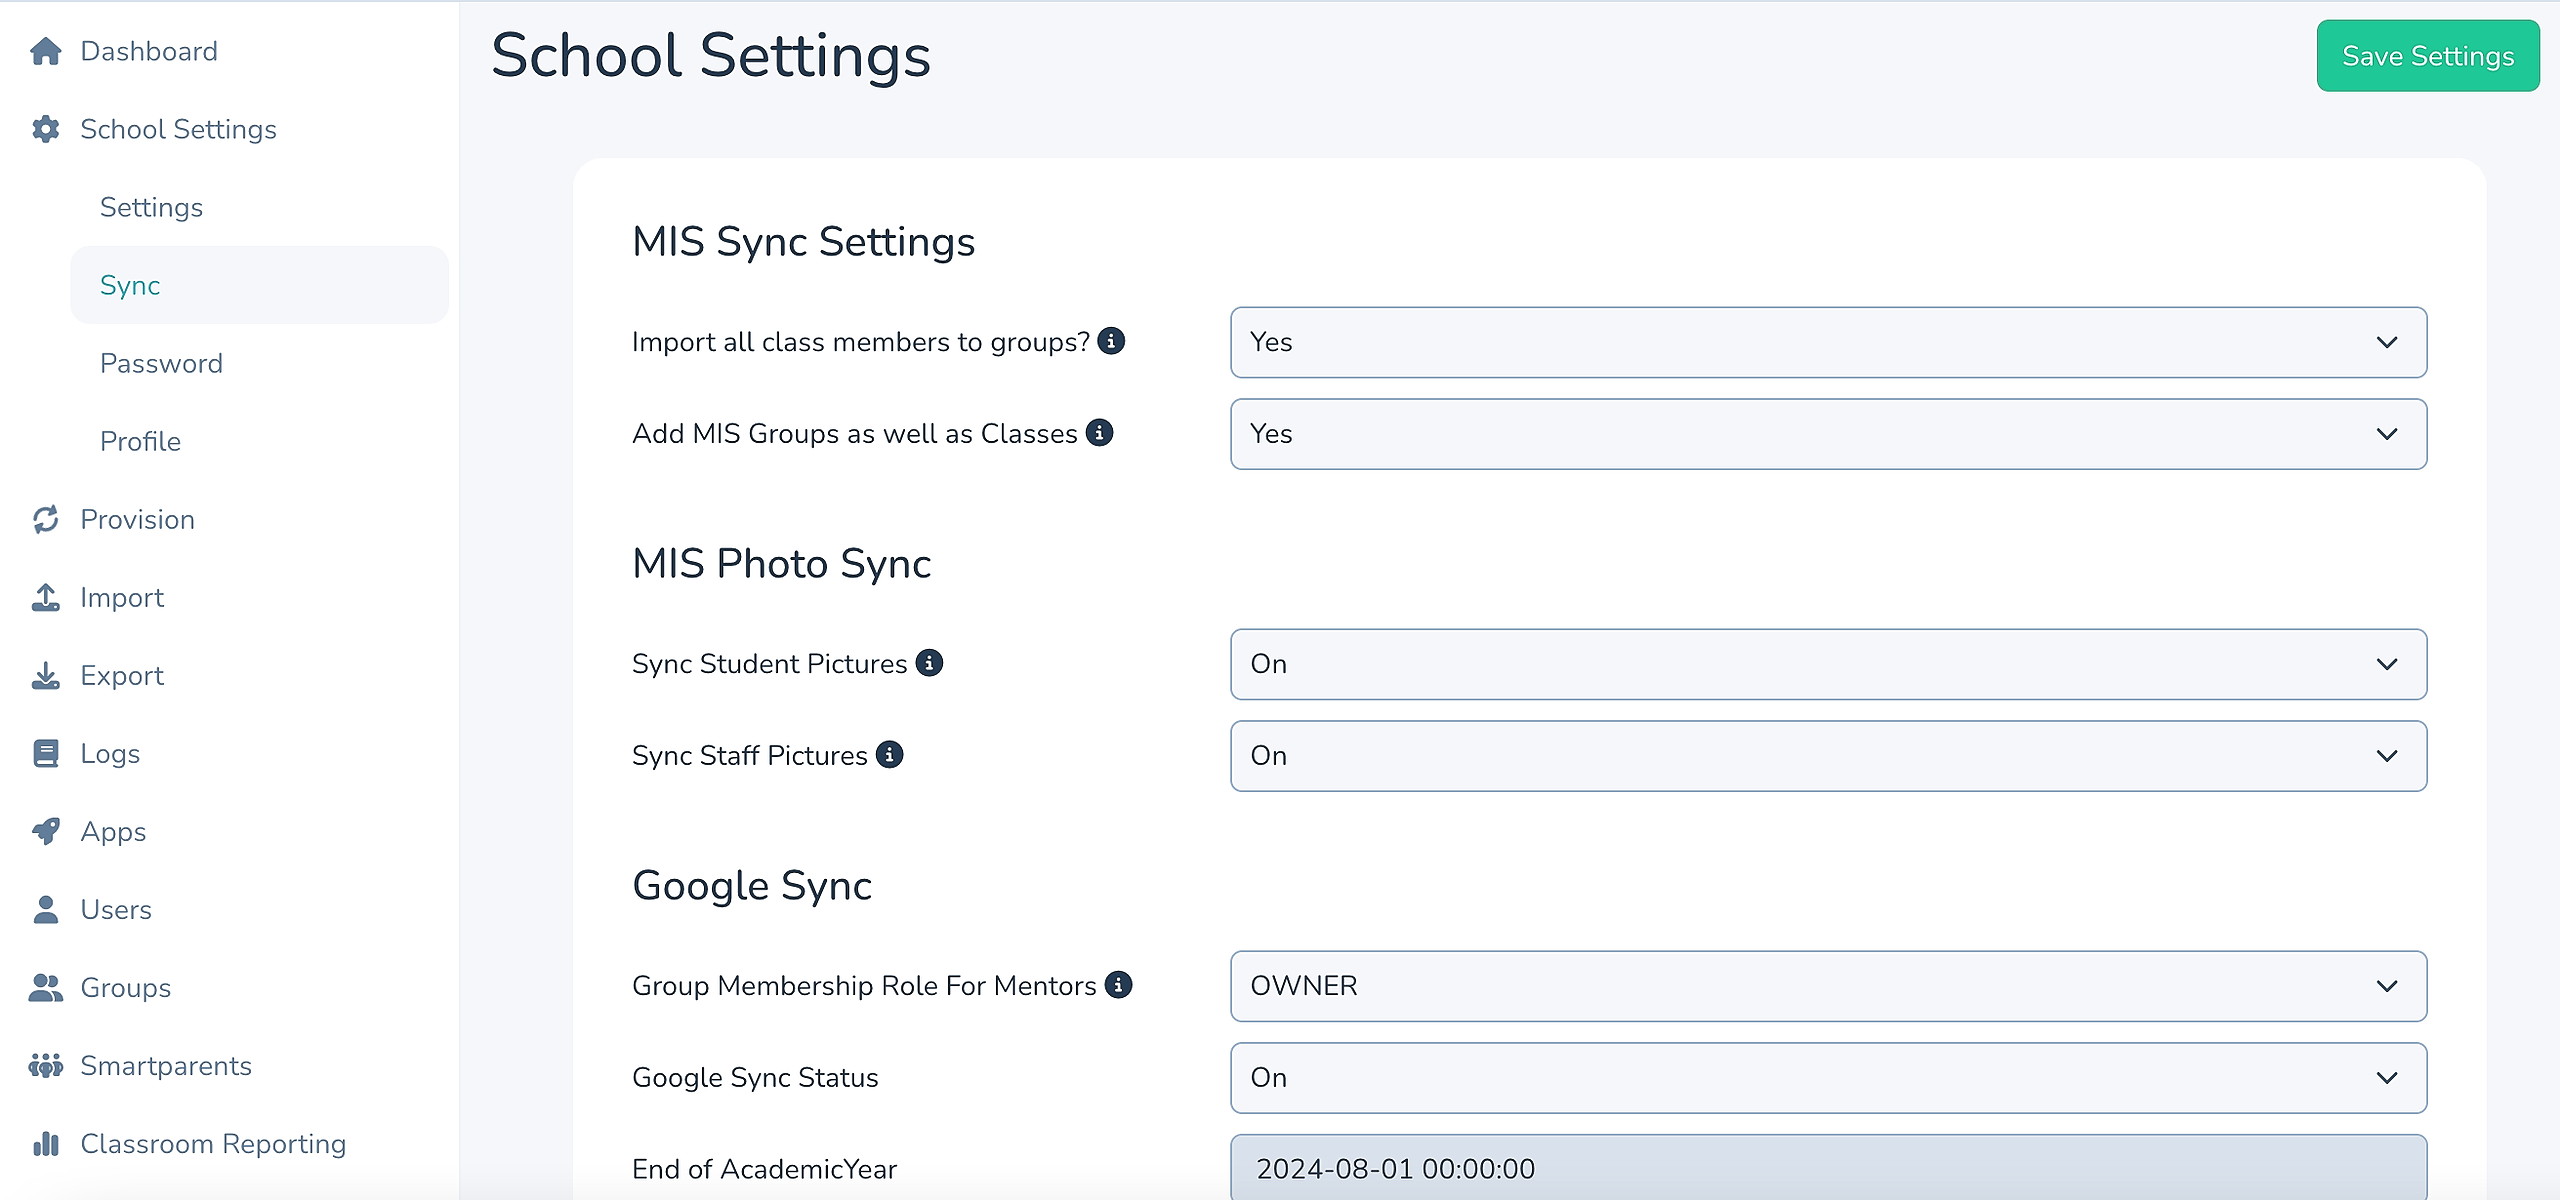The width and height of the screenshot is (2560, 1200).
Task: Click the Provision sync arrows icon
Action: click(x=46, y=519)
